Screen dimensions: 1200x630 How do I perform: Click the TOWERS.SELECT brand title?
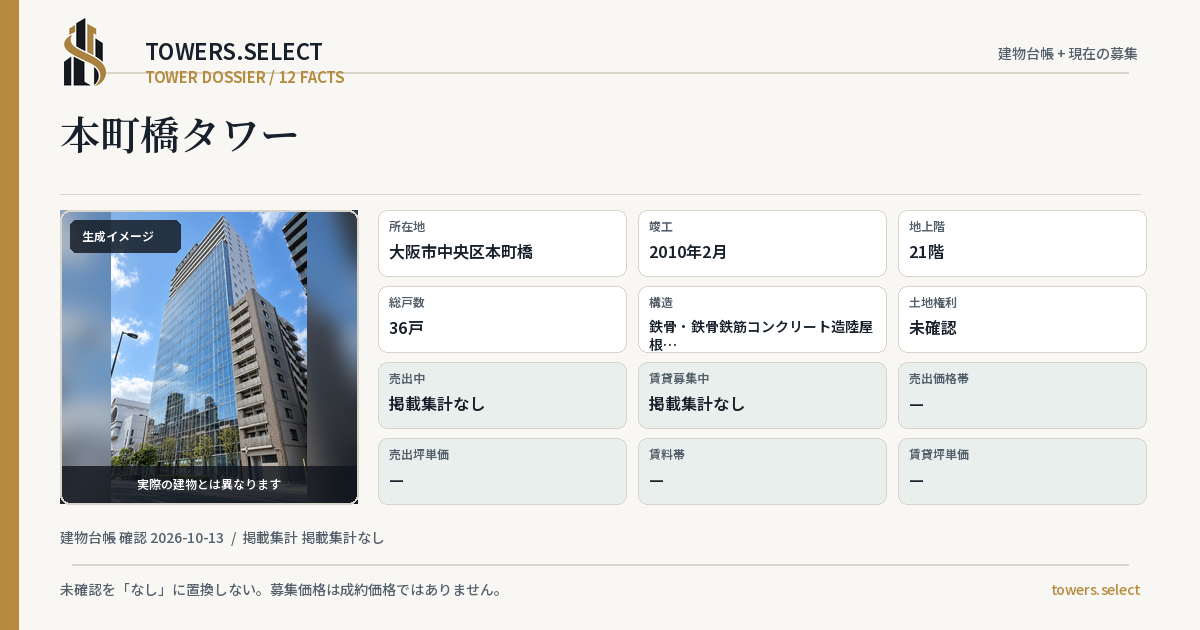[234, 52]
